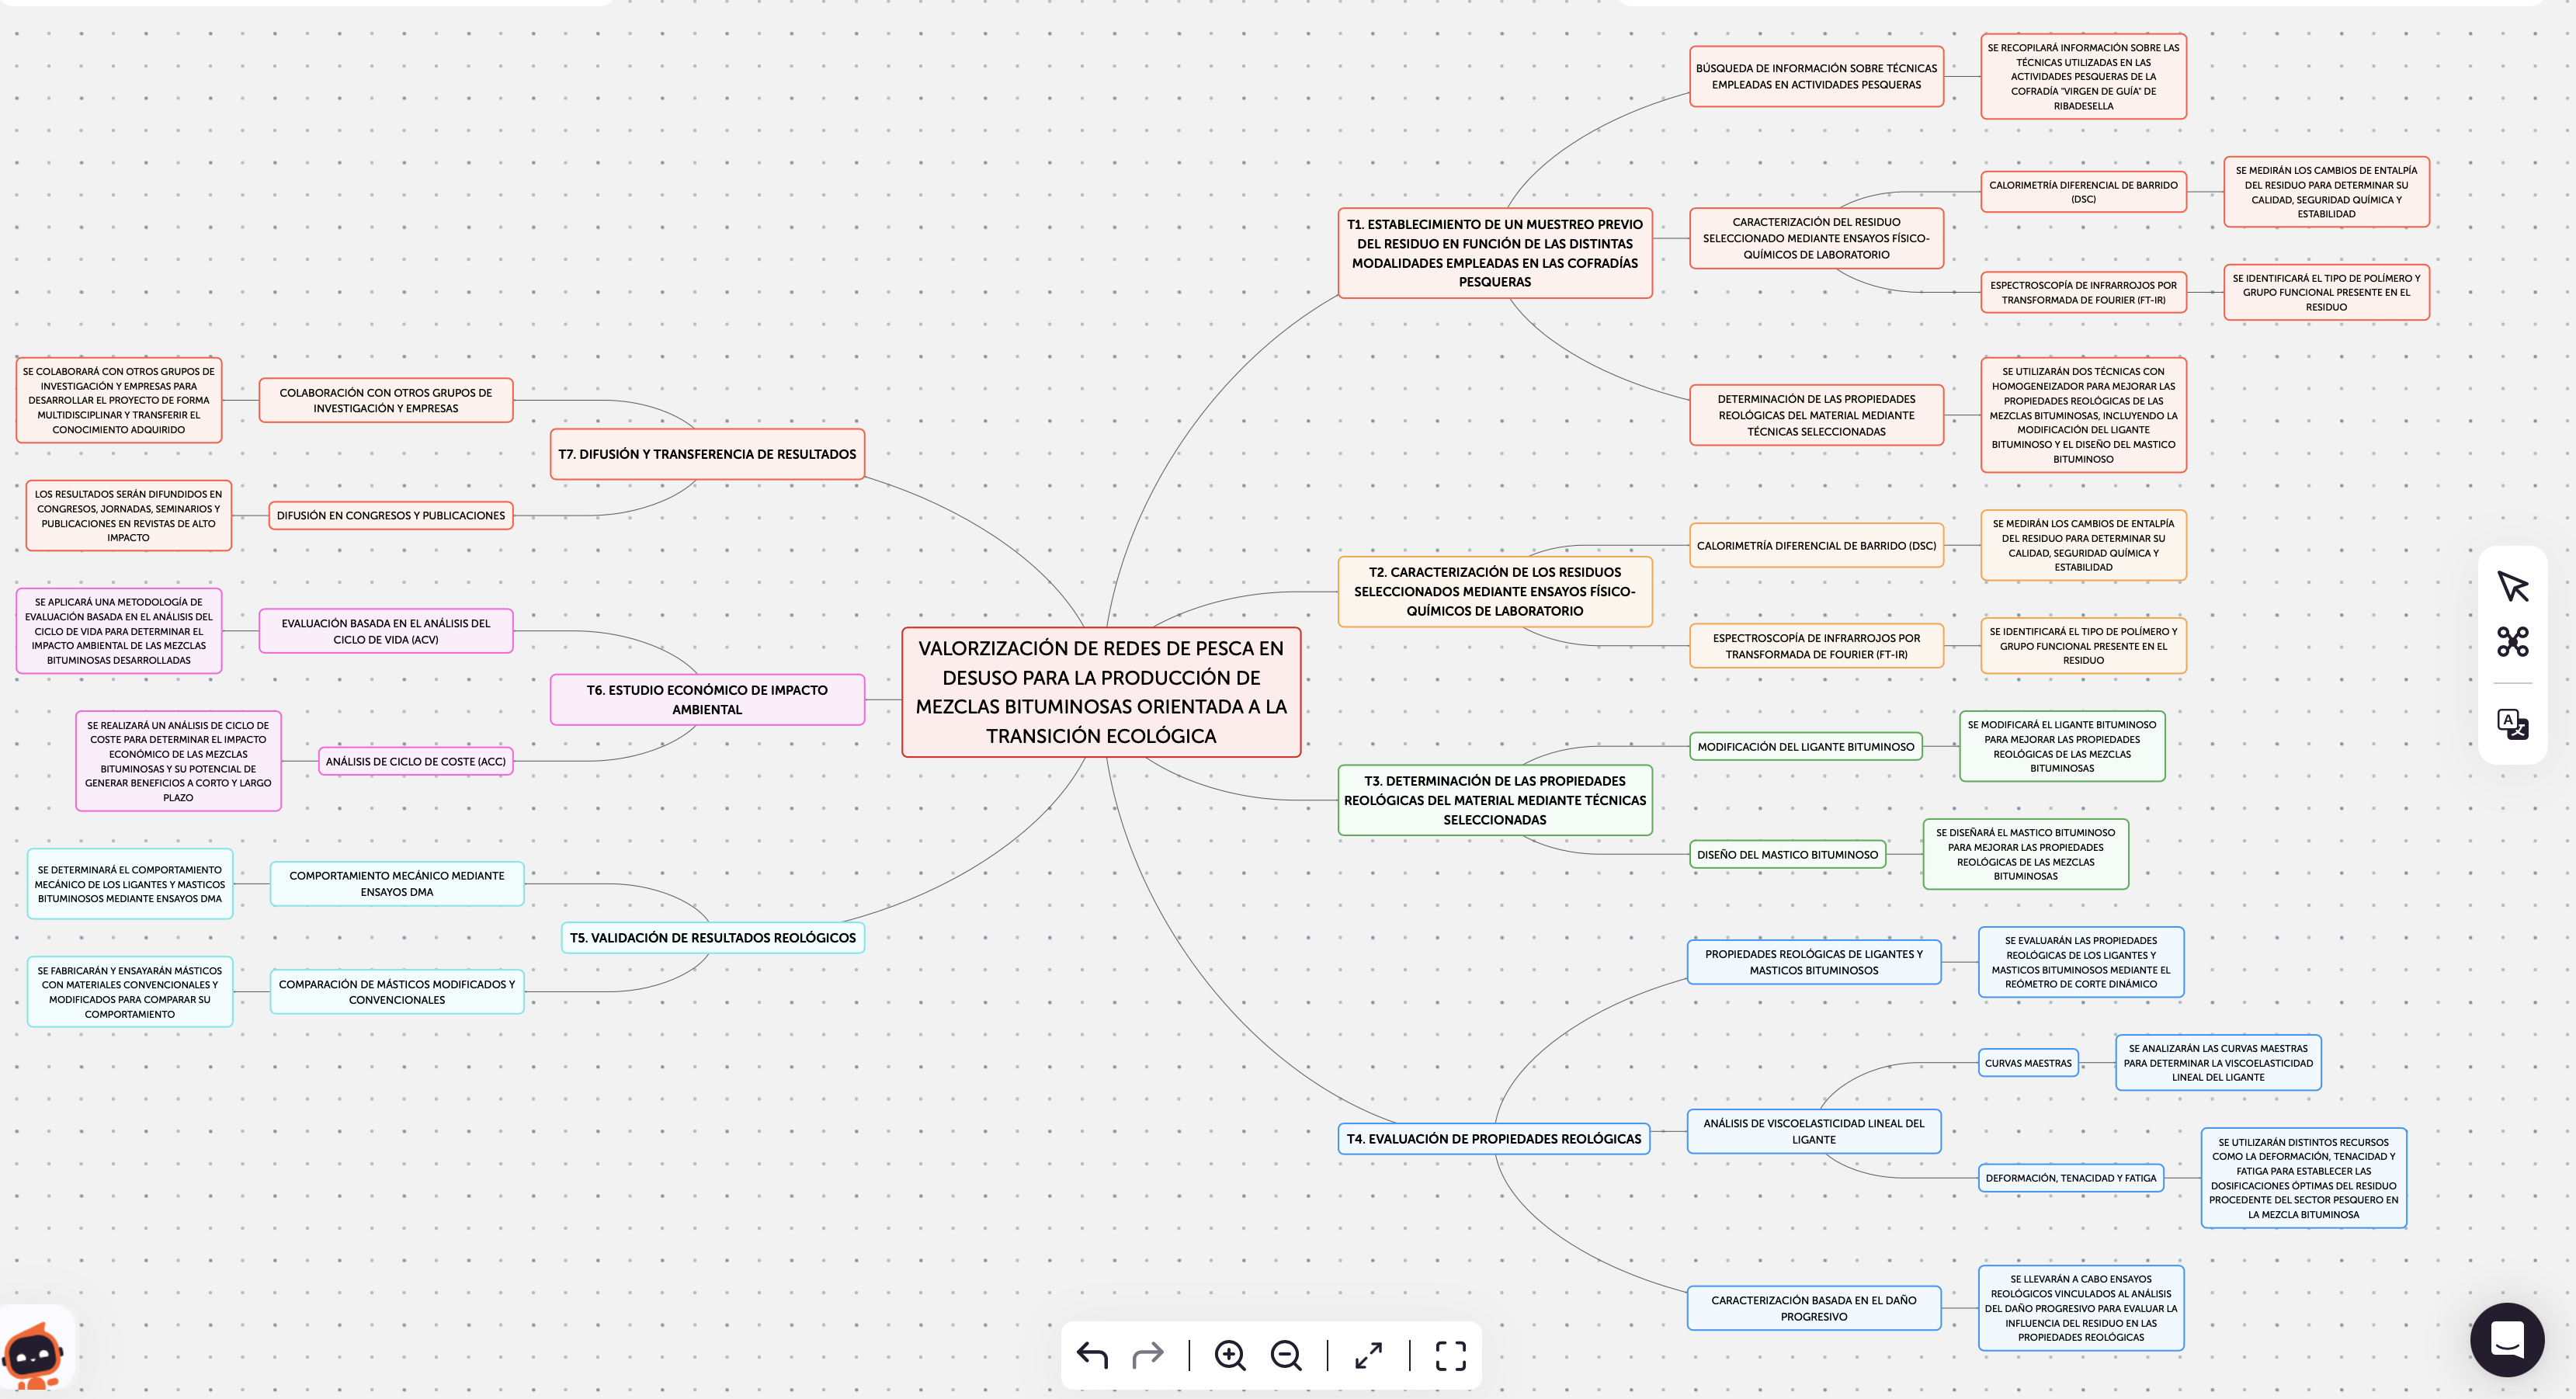Zoom in with the magnifier plus icon
2576x1399 pixels.
(1230, 1355)
